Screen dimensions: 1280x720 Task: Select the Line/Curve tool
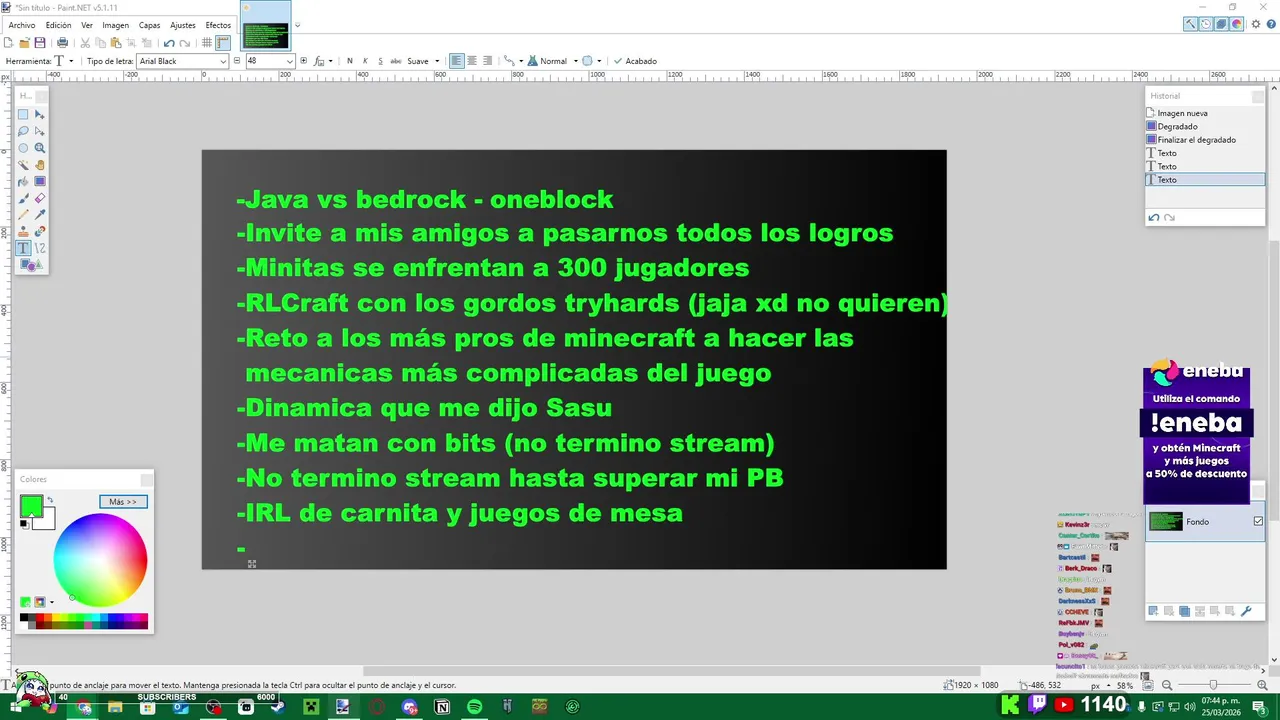point(40,248)
